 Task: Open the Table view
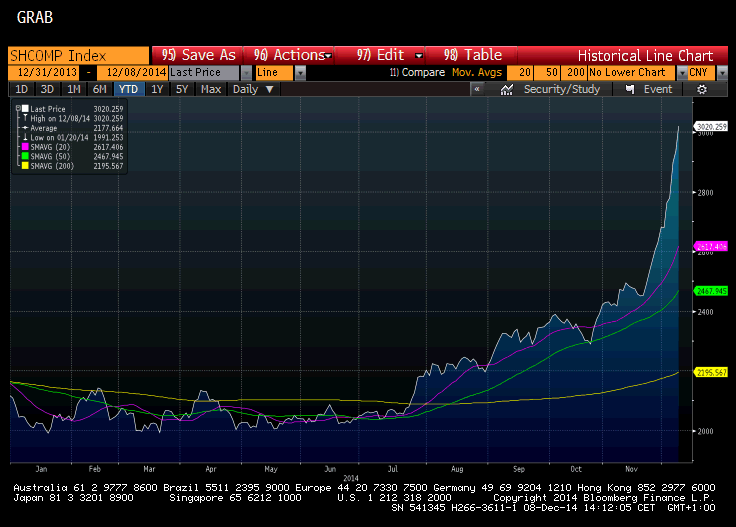[x=471, y=55]
